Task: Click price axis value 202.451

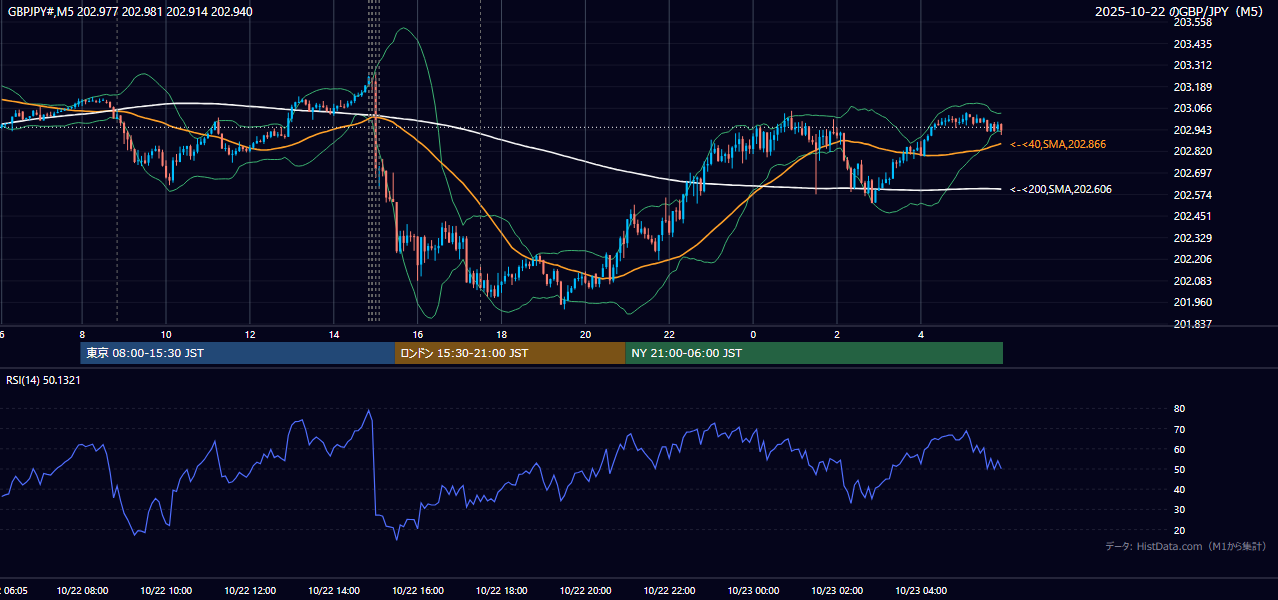Action: pos(1192,216)
